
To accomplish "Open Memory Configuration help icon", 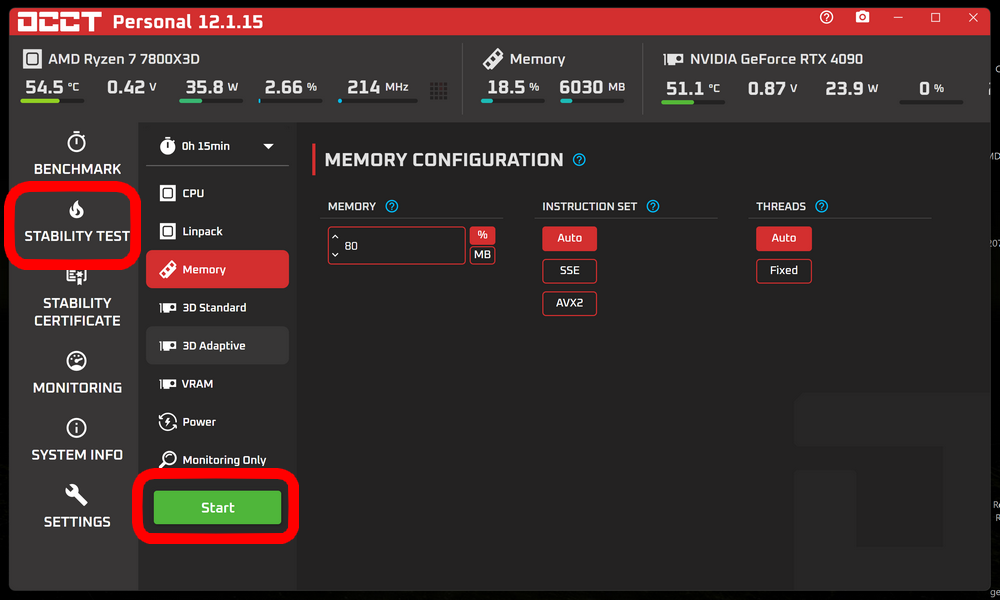I will [579, 159].
